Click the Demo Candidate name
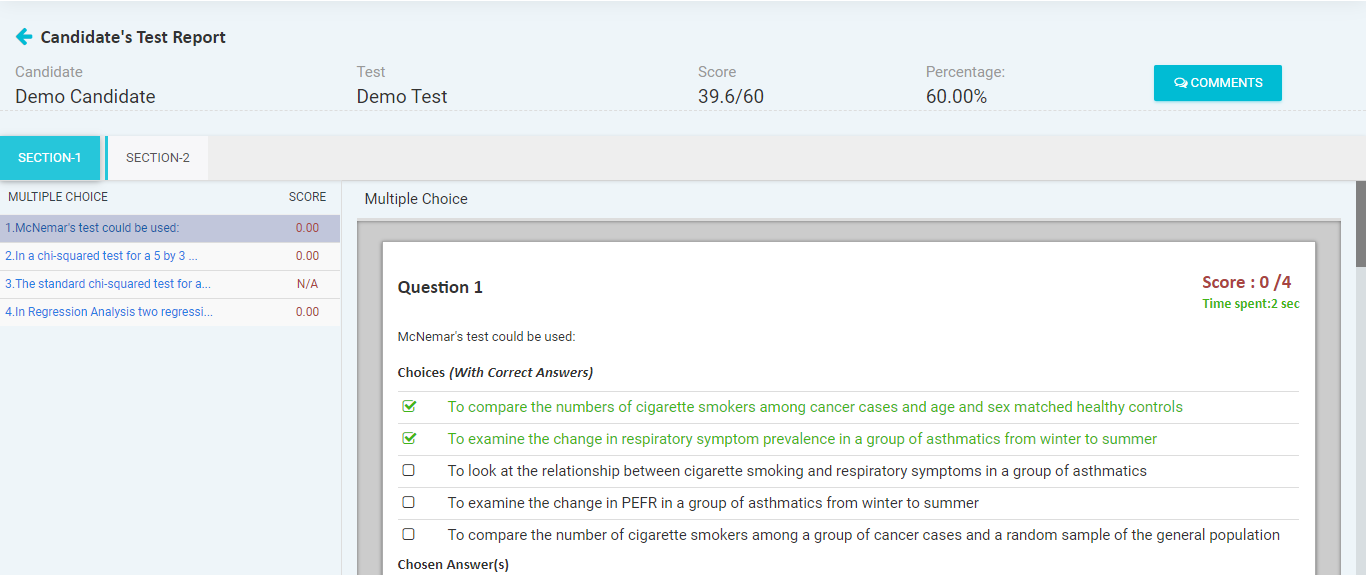 point(85,97)
